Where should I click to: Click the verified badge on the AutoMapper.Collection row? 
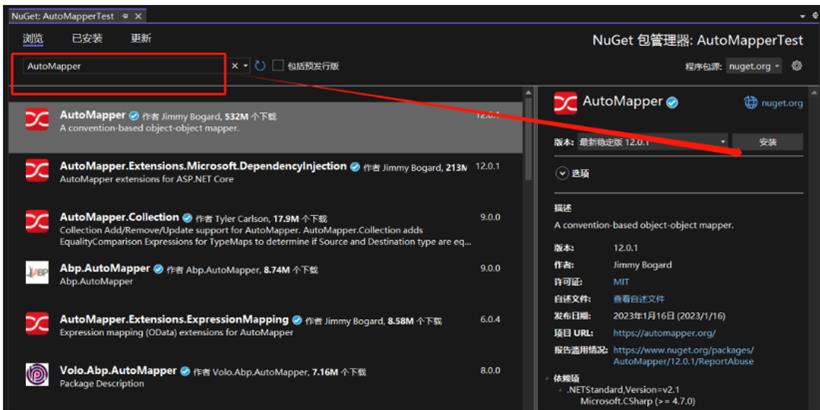tap(187, 218)
